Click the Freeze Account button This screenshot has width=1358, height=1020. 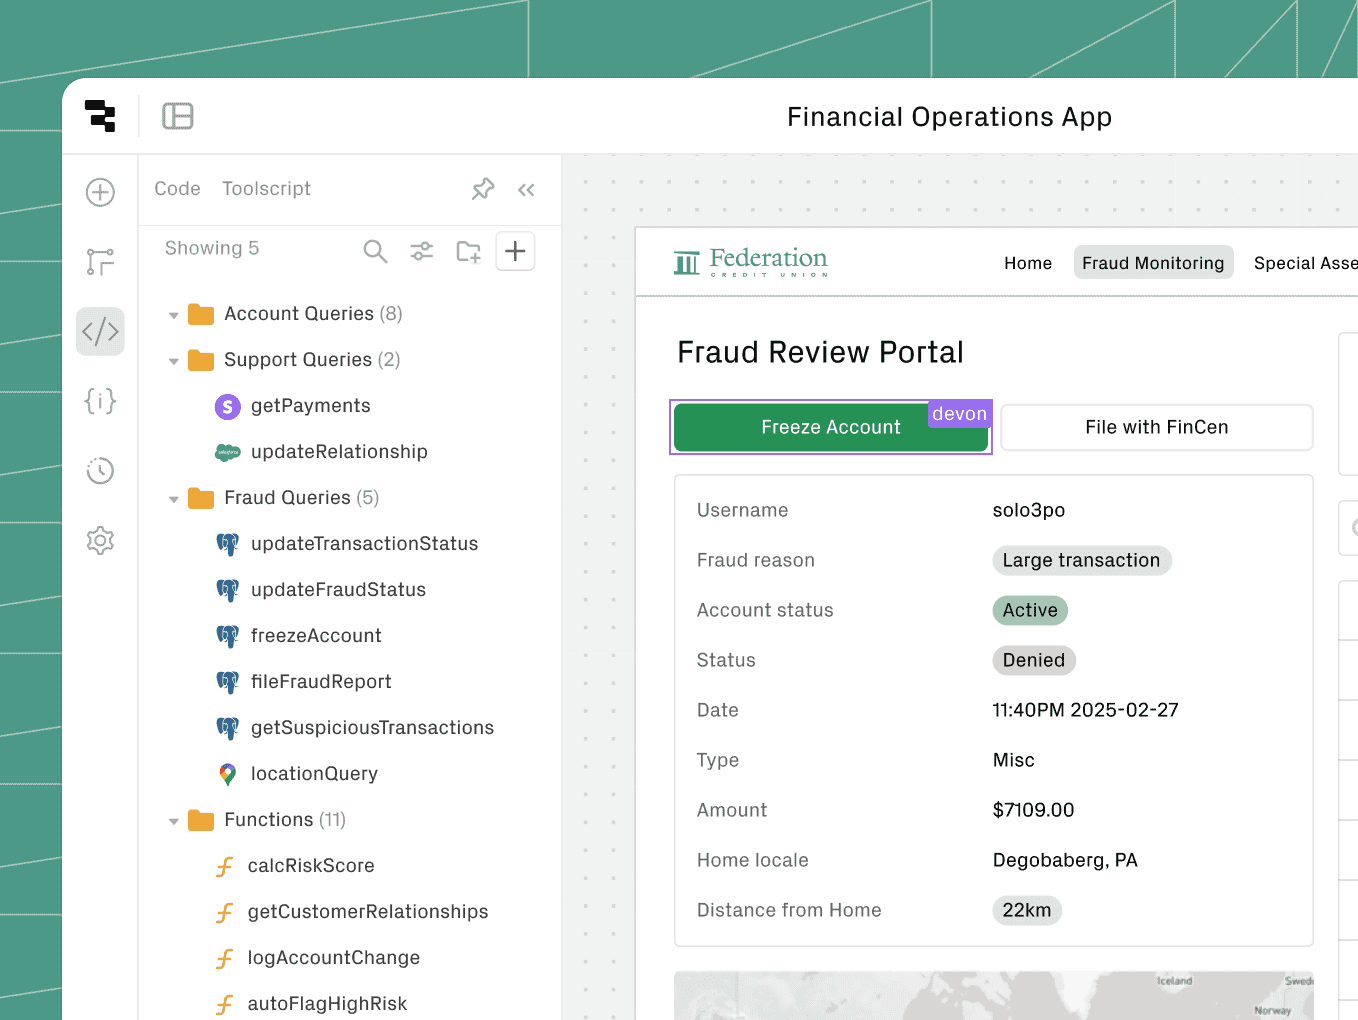830,428
